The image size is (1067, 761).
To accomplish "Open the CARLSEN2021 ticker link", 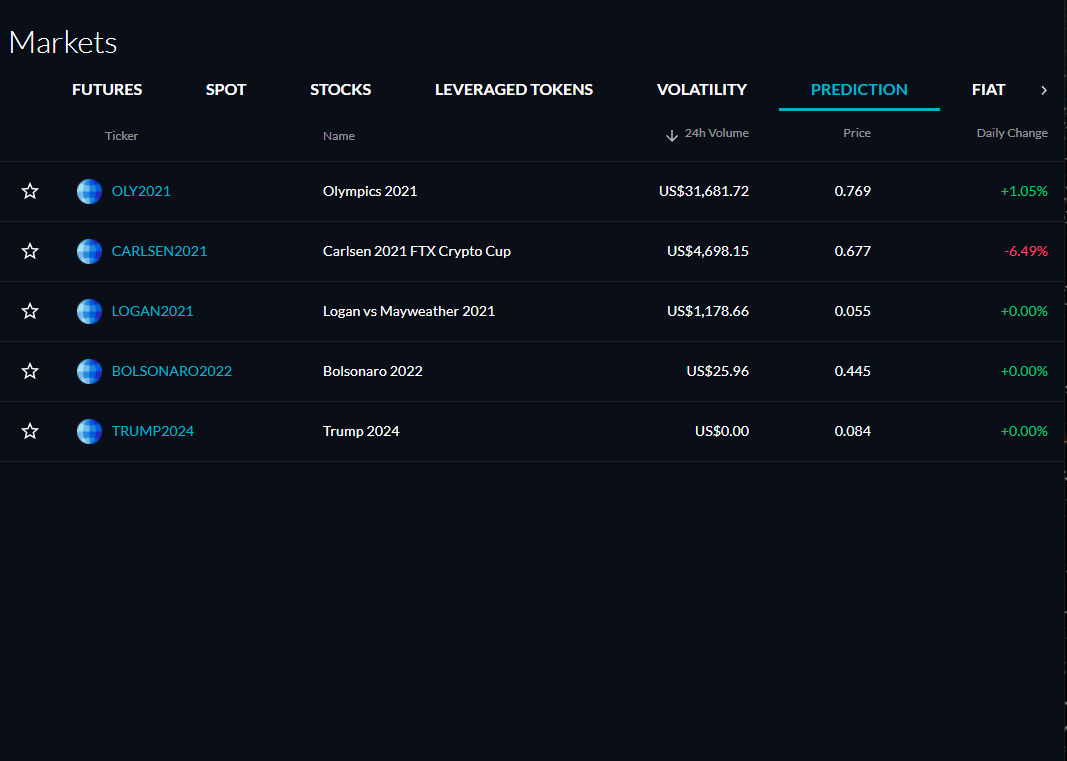I will click(159, 251).
